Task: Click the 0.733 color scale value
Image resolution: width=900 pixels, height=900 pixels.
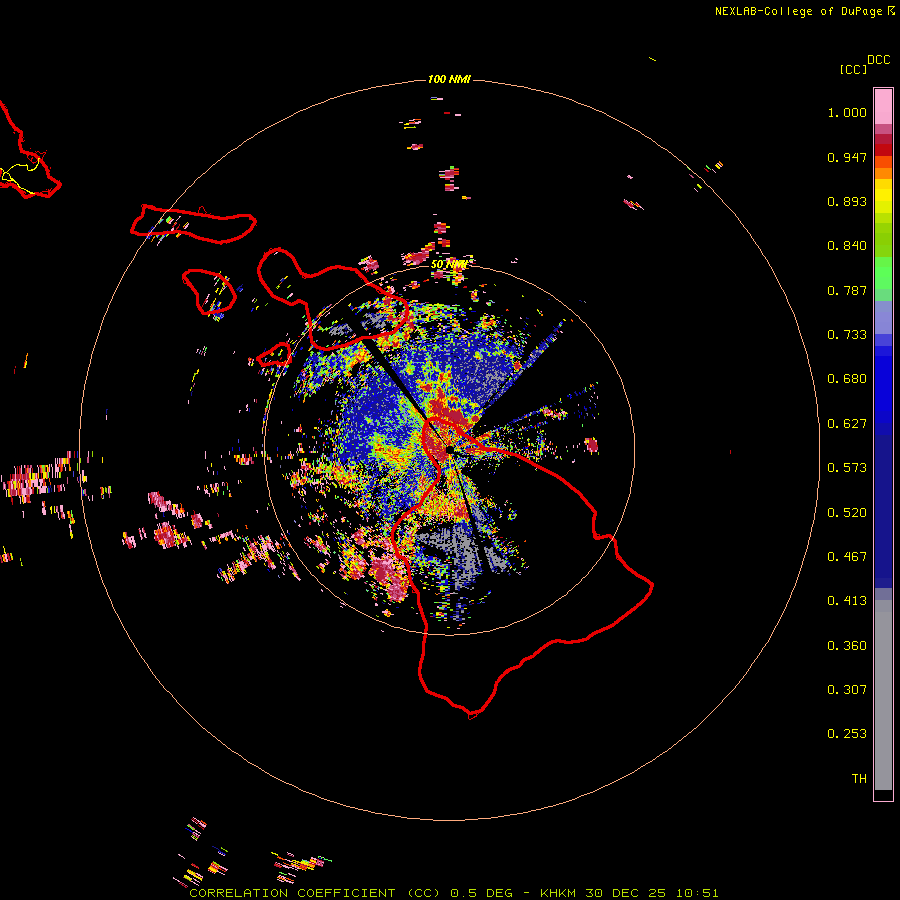Action: (x=847, y=335)
